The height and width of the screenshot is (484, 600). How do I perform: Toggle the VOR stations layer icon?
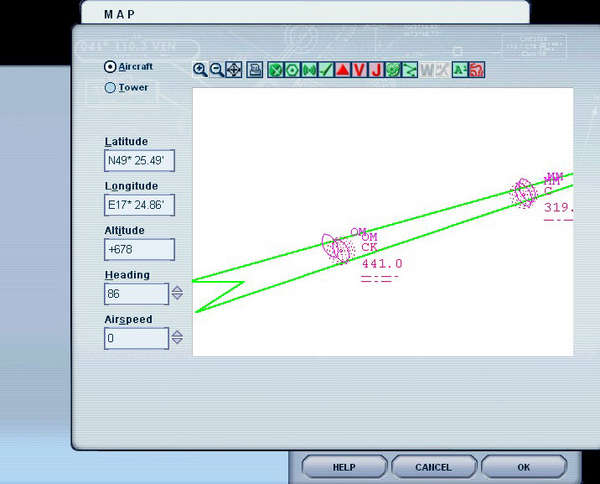292,70
